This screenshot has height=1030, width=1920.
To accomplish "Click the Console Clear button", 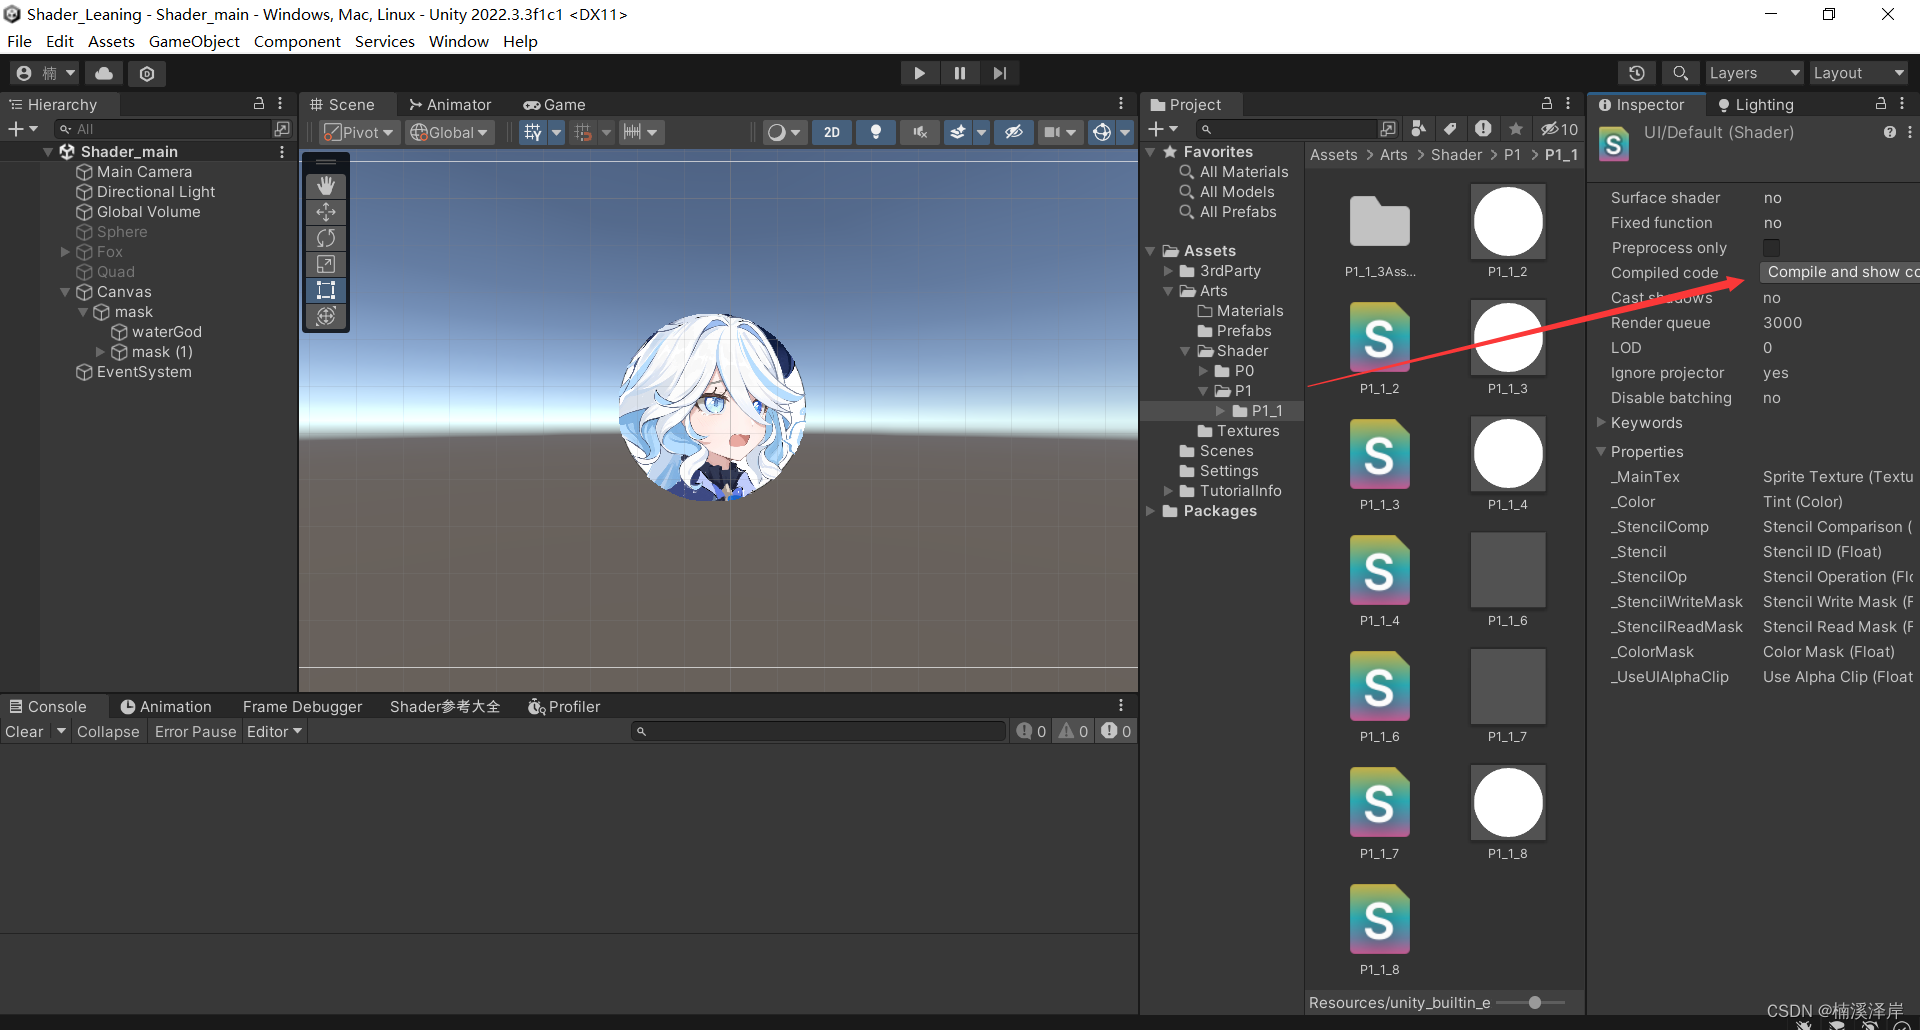I will [x=24, y=731].
